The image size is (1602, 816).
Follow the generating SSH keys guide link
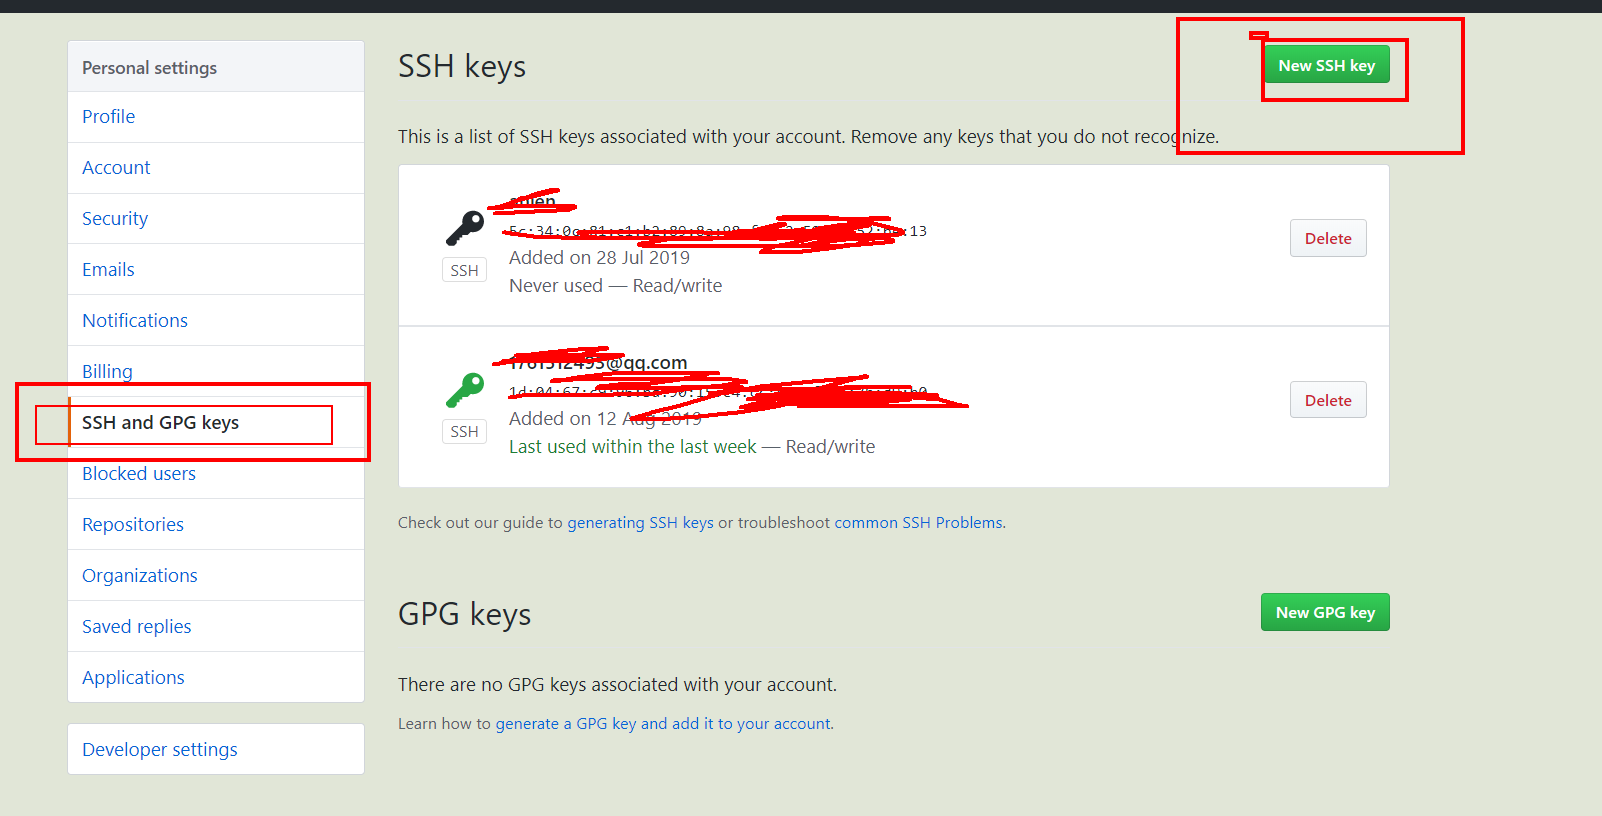[x=640, y=523]
